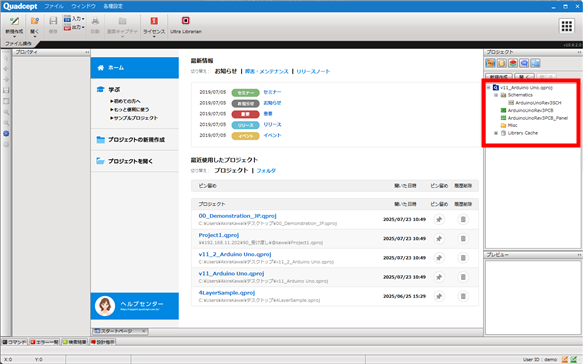Click the help center avatar picture

pos(105,306)
